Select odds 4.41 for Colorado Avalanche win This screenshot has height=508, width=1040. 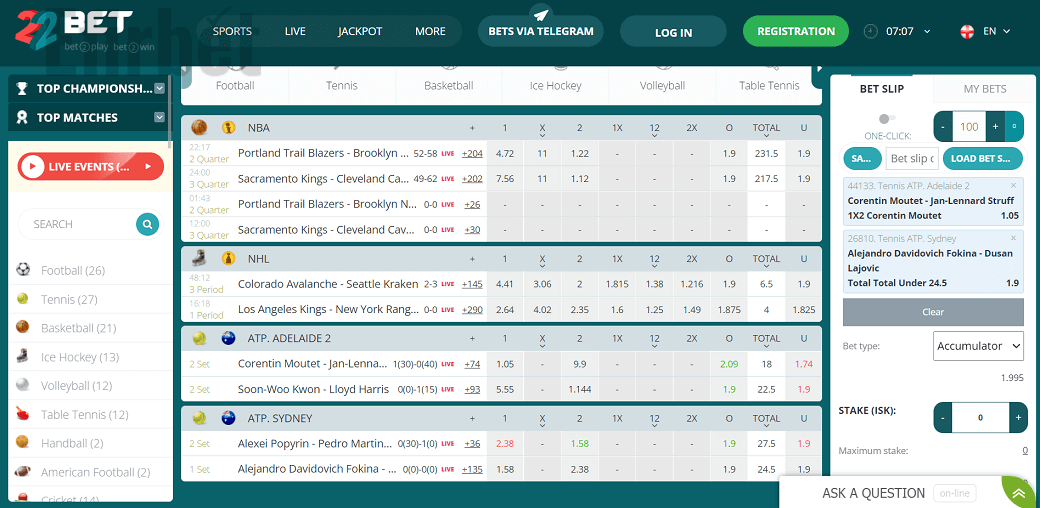[x=505, y=284]
